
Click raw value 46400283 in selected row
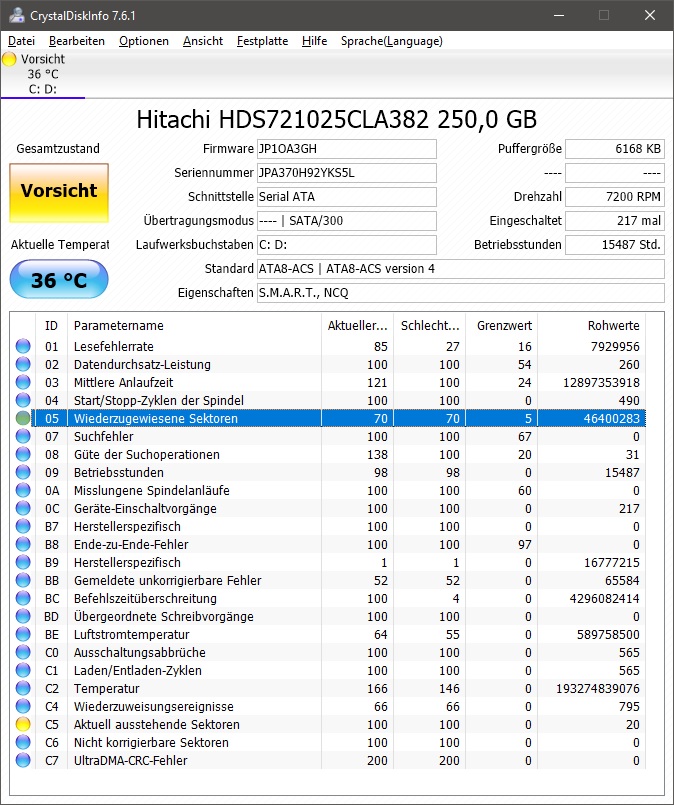pyautogui.click(x=611, y=418)
